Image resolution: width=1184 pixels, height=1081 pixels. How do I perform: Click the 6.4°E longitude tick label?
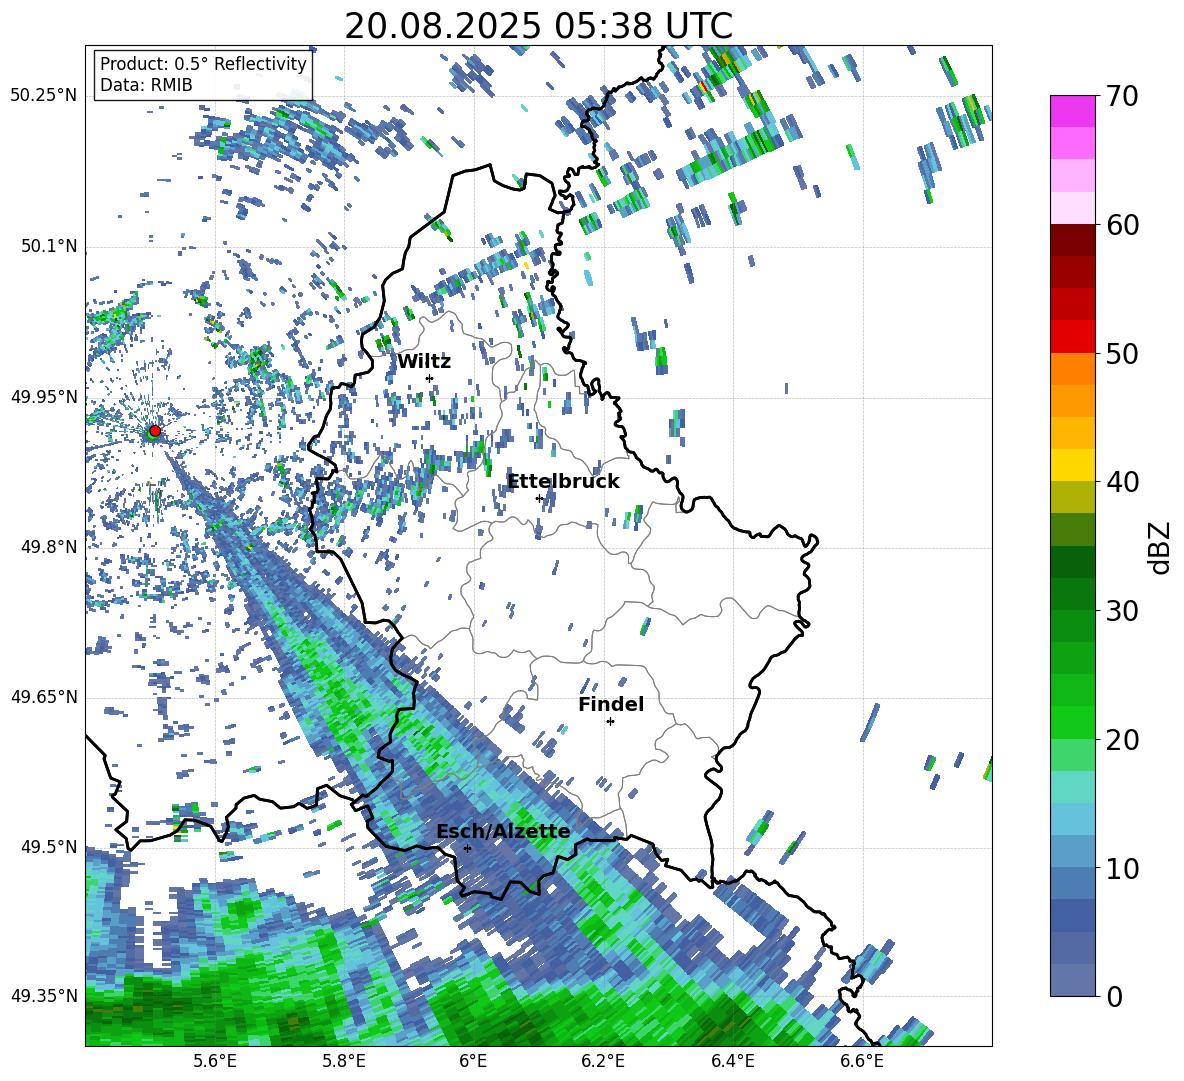click(x=732, y=1062)
